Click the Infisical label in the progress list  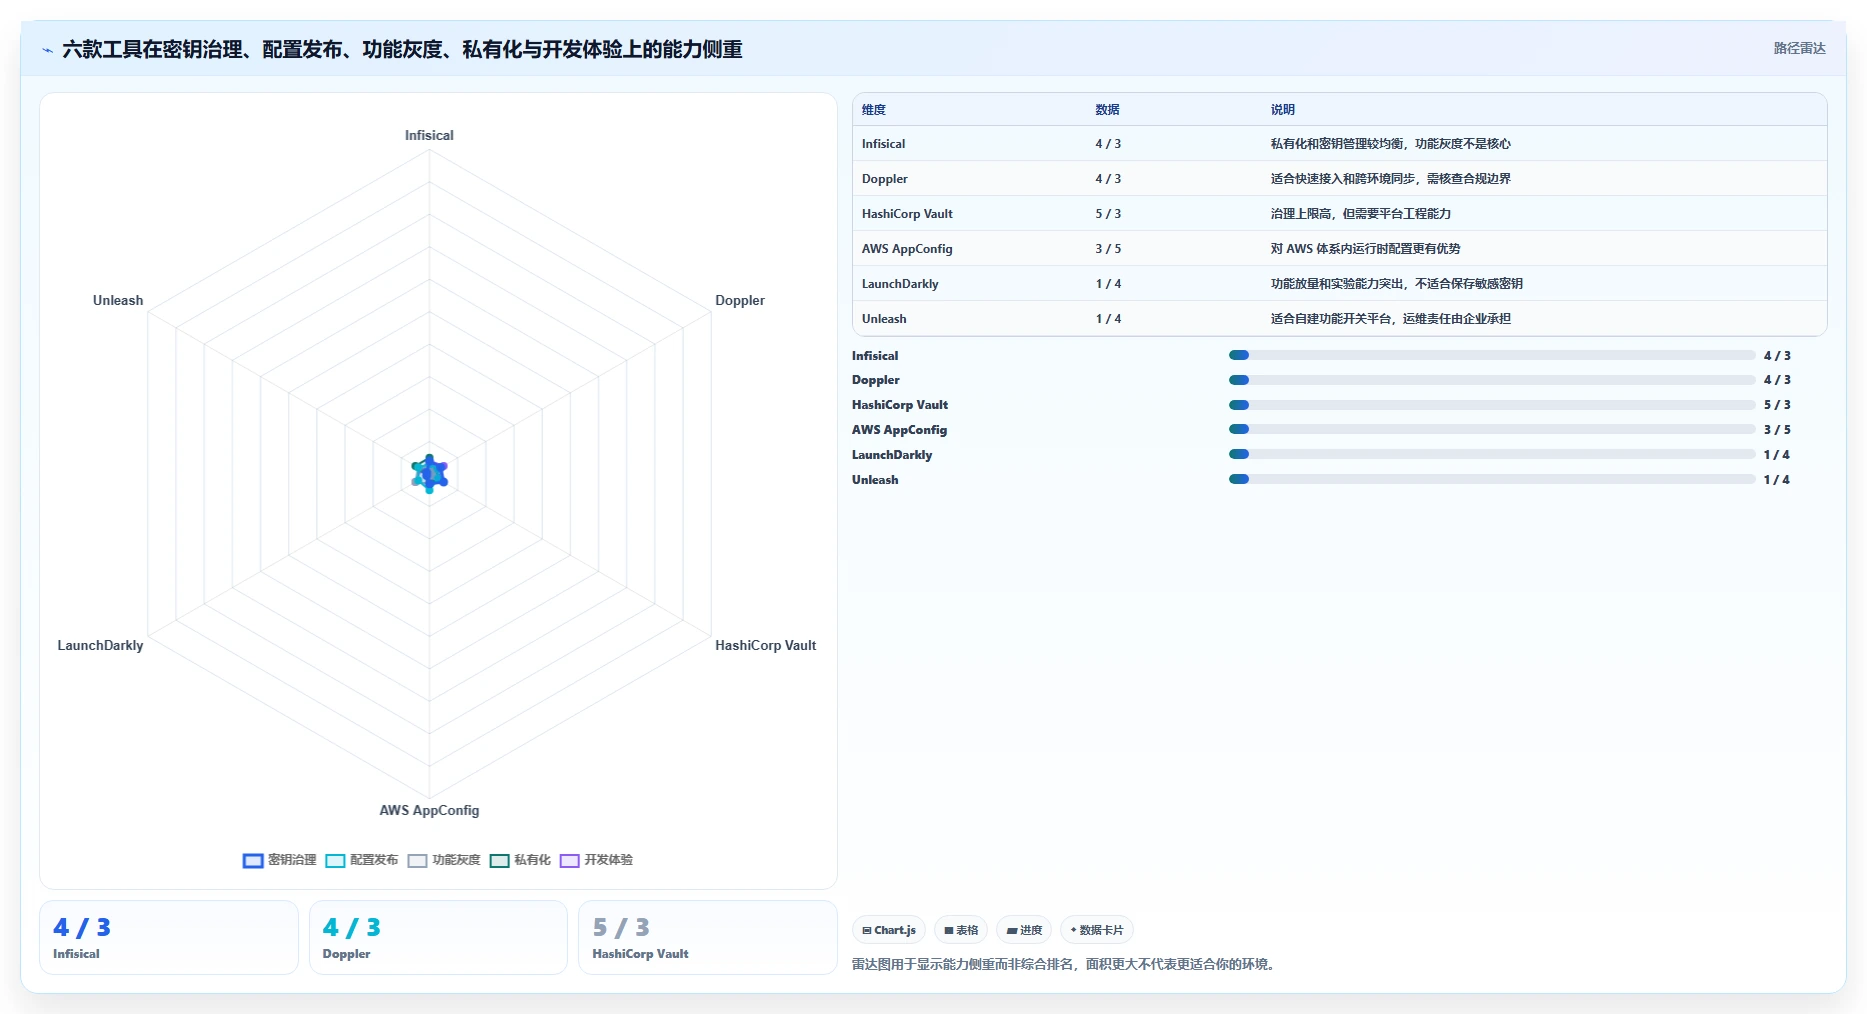click(875, 355)
